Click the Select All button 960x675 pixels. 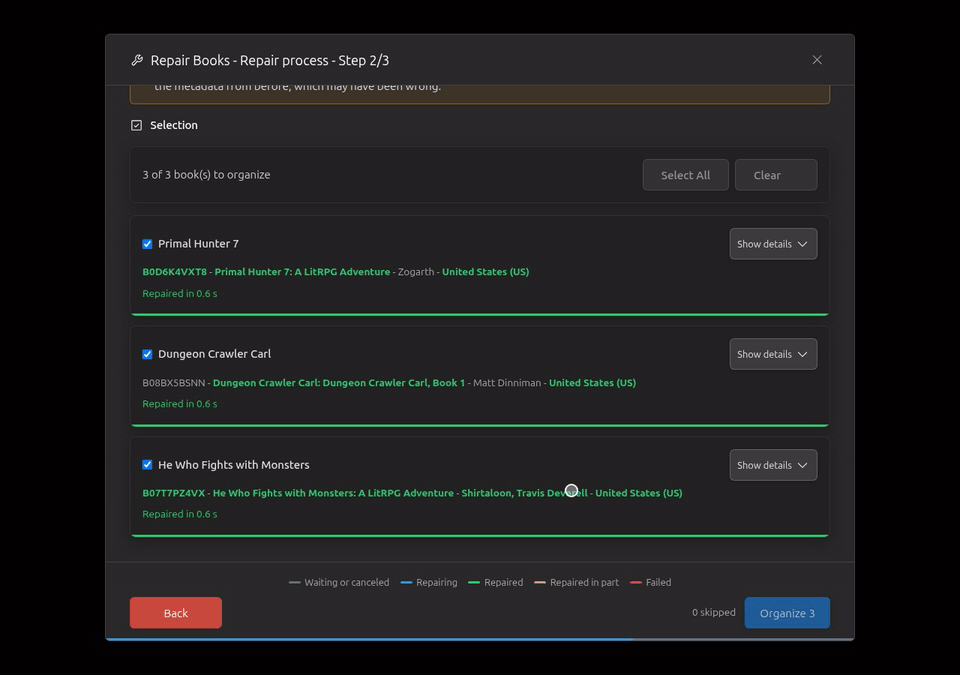click(x=685, y=175)
